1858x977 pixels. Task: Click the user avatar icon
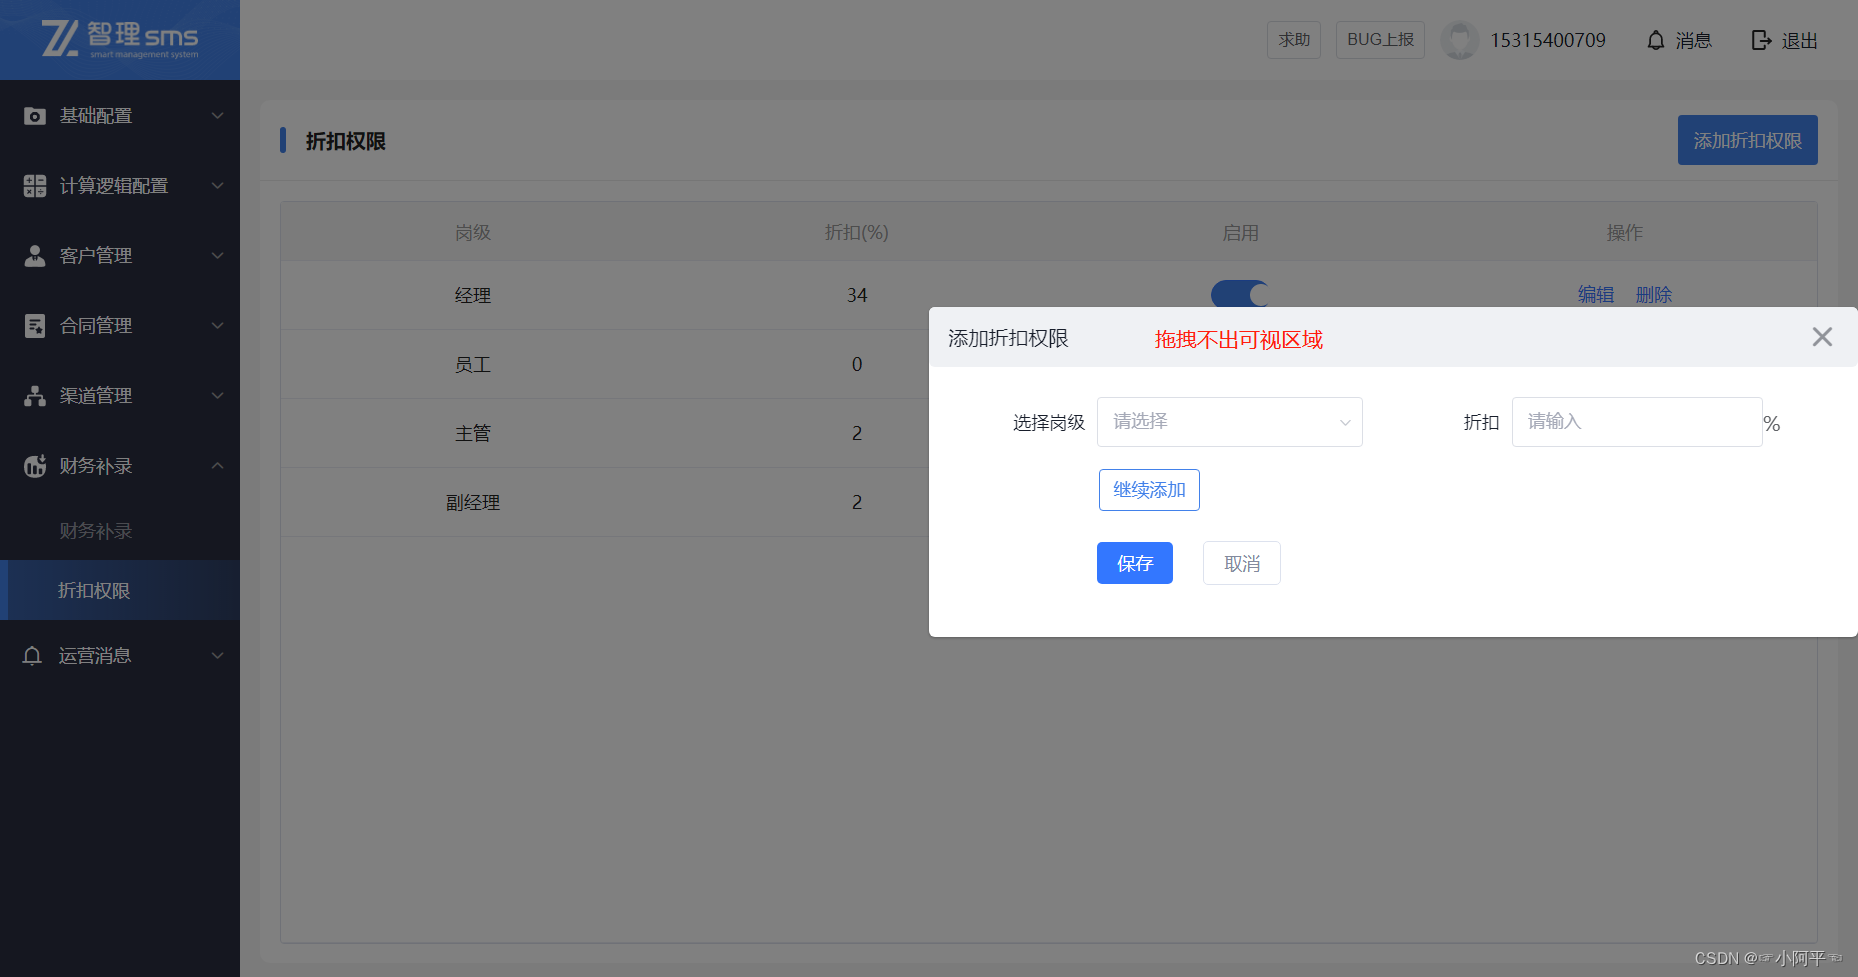(1459, 40)
